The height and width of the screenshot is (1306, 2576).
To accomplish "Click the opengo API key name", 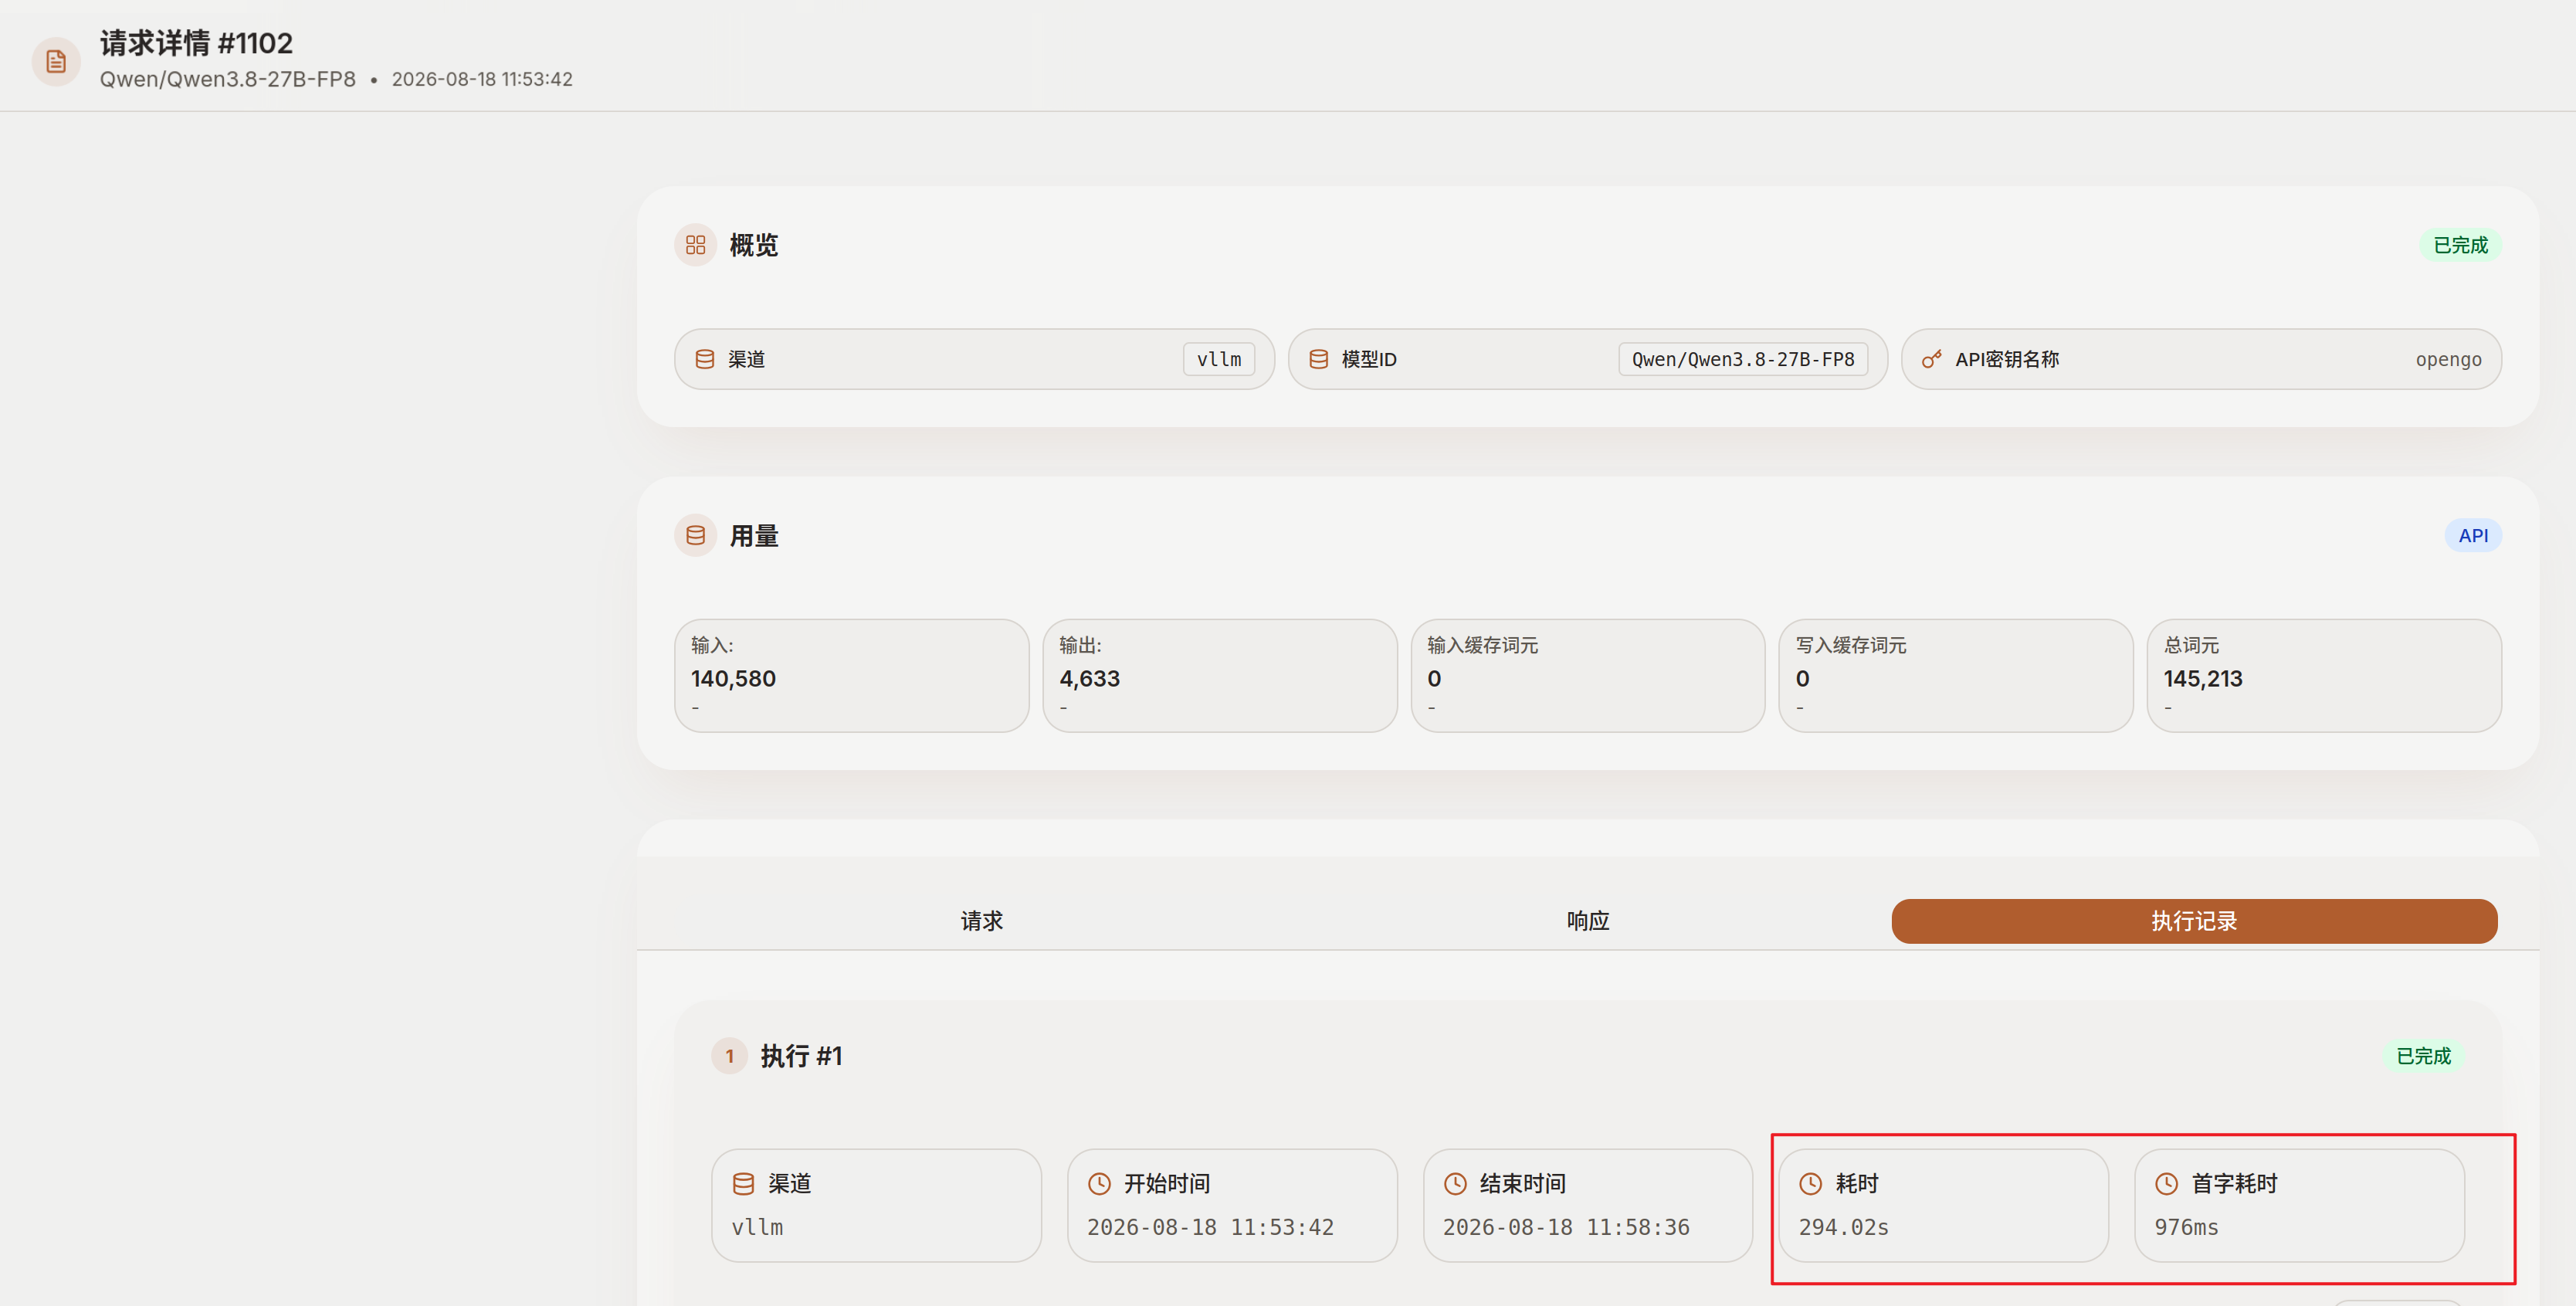I will (x=2448, y=359).
